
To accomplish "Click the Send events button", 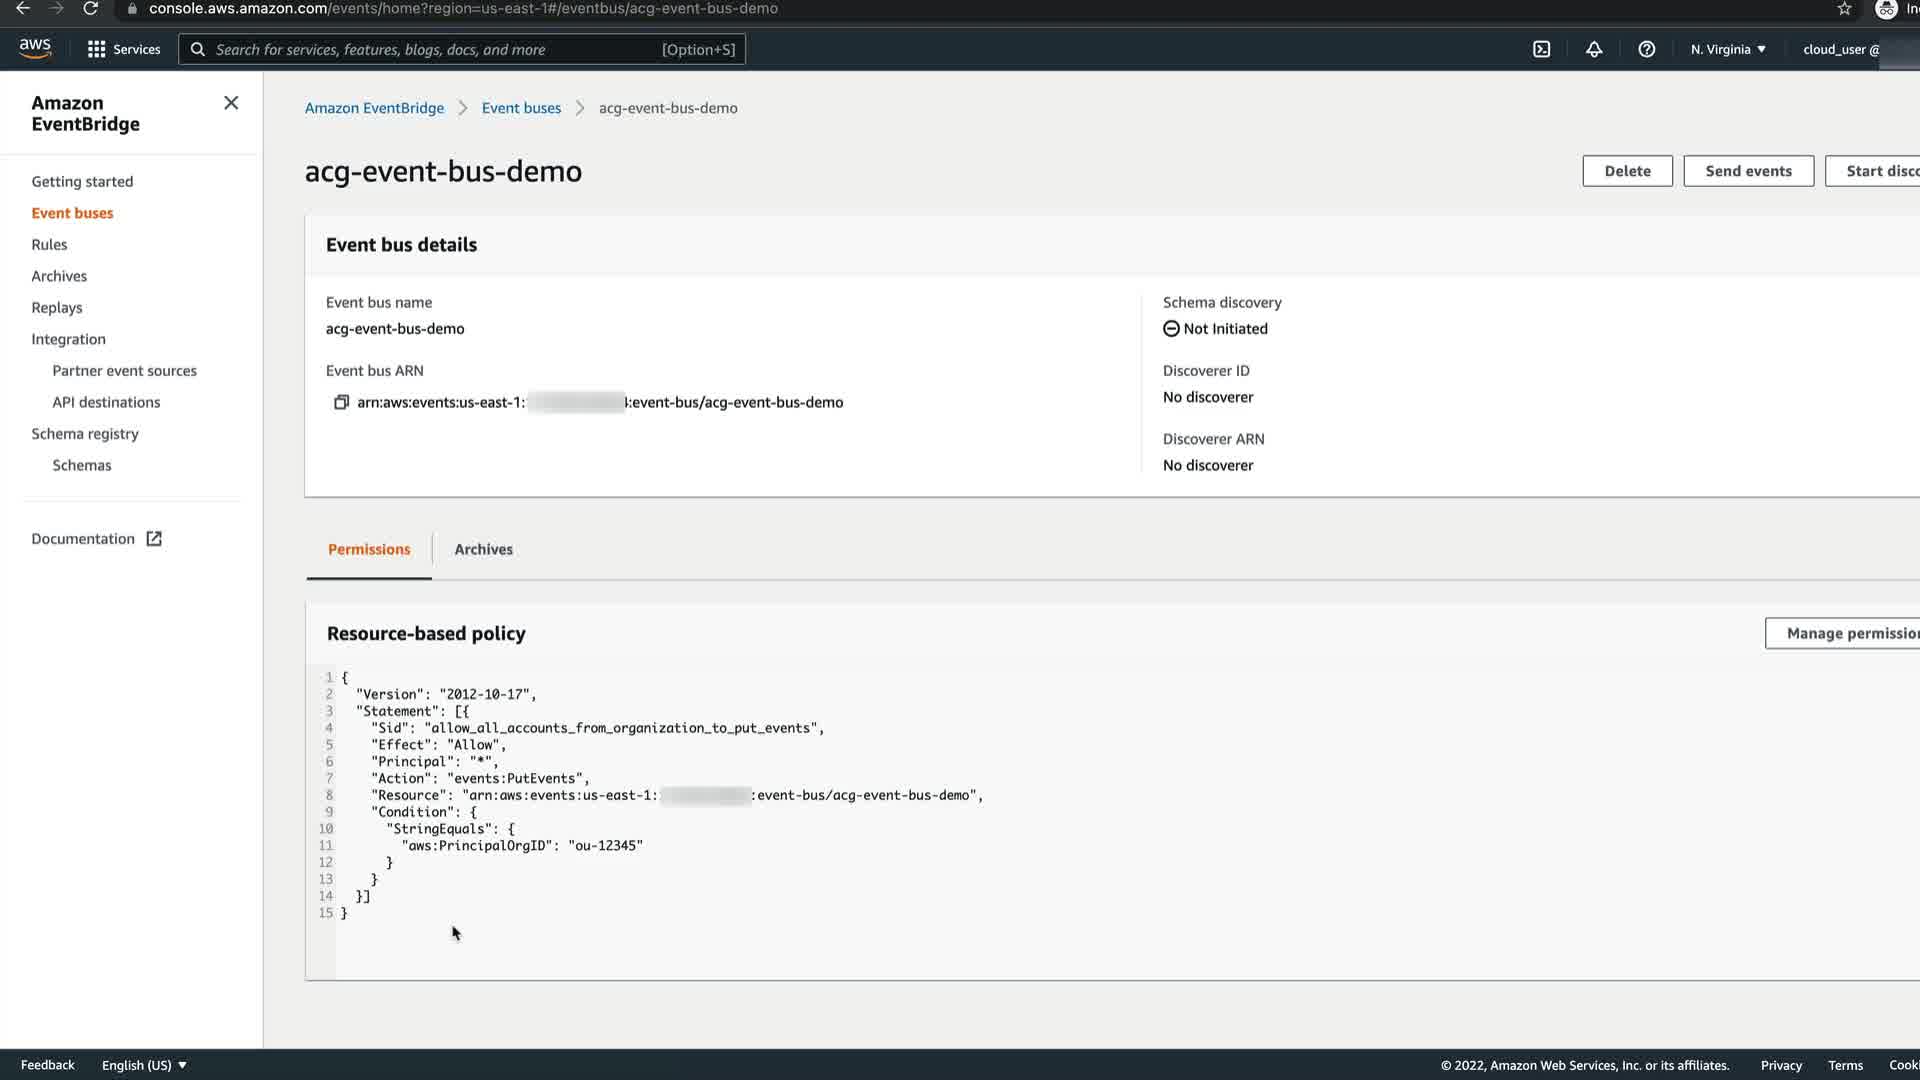I will pos(1748,171).
